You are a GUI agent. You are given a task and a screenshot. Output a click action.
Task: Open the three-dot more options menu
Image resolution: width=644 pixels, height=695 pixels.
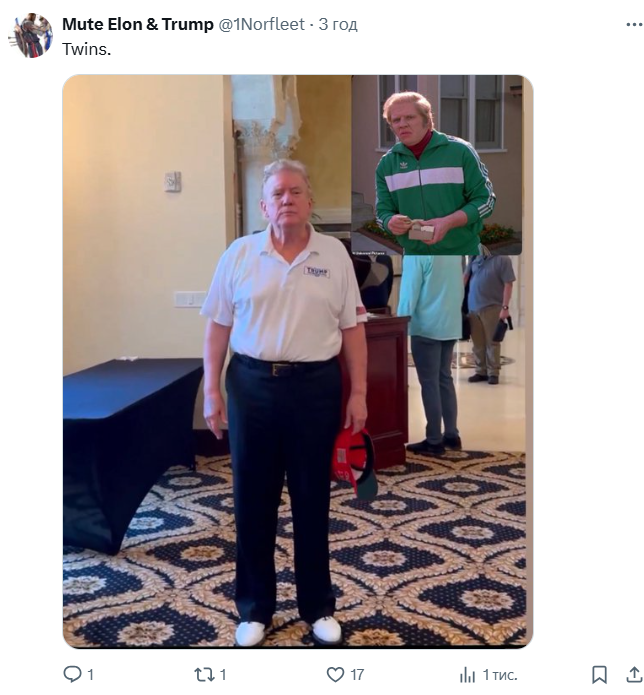[634, 24]
